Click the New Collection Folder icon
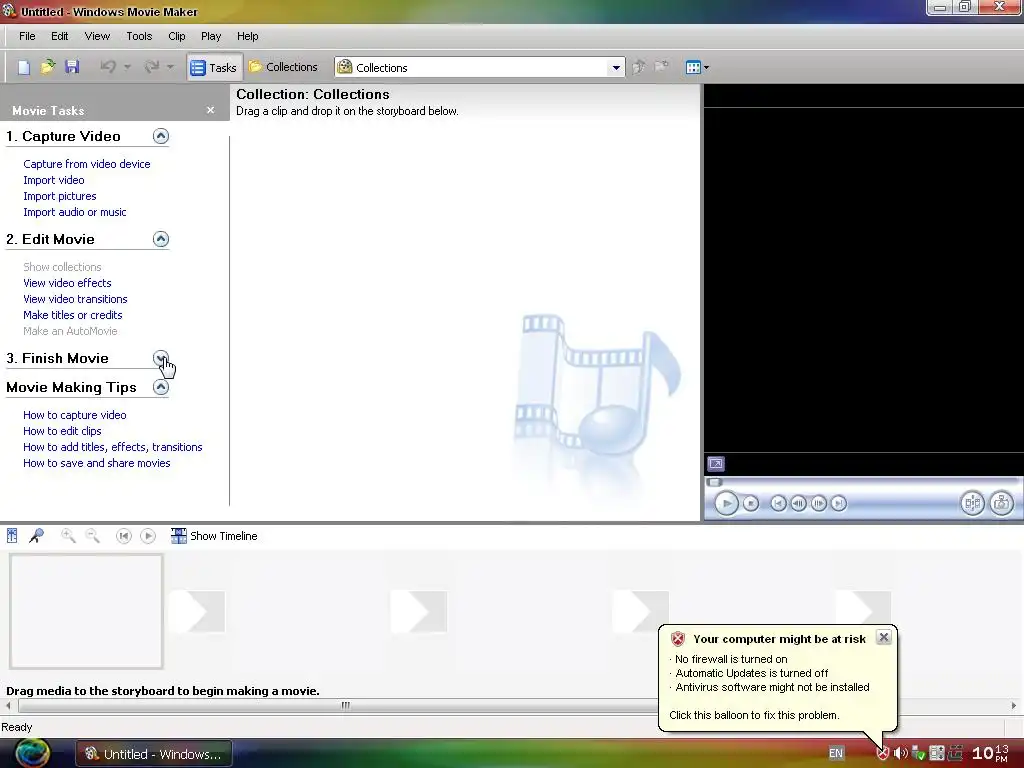Viewport: 1024px width, 768px height. (662, 67)
